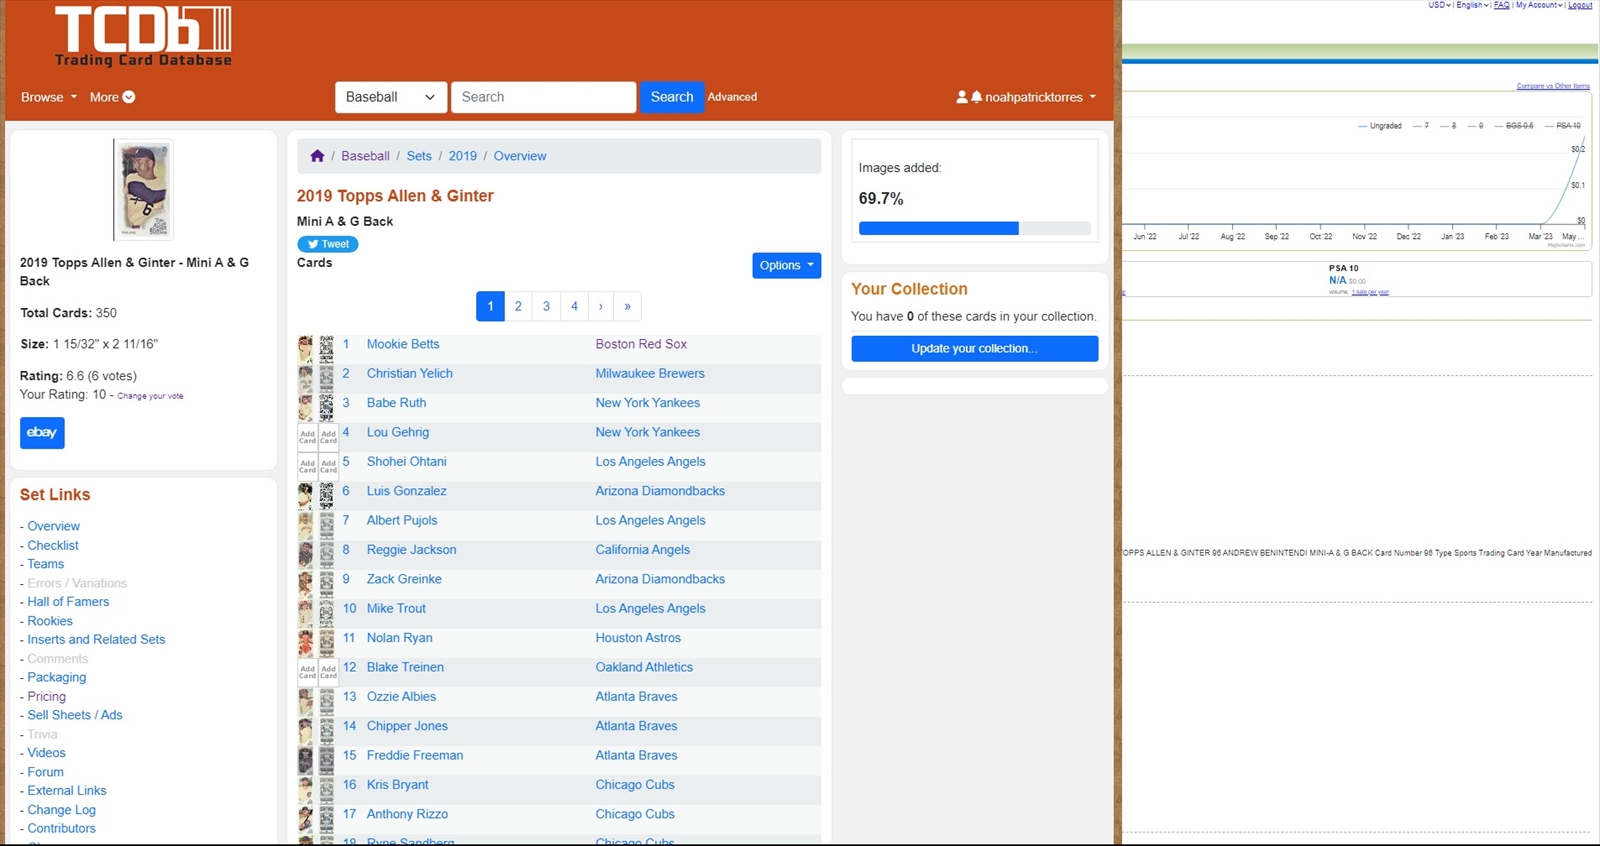Select page 1 in pagination
This screenshot has height=846, width=1600.
490,306
